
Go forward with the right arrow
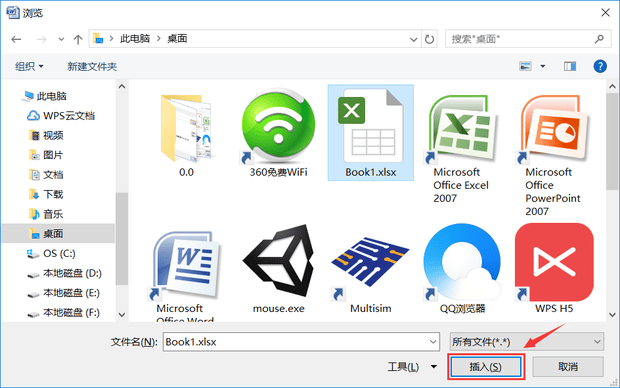[41, 39]
